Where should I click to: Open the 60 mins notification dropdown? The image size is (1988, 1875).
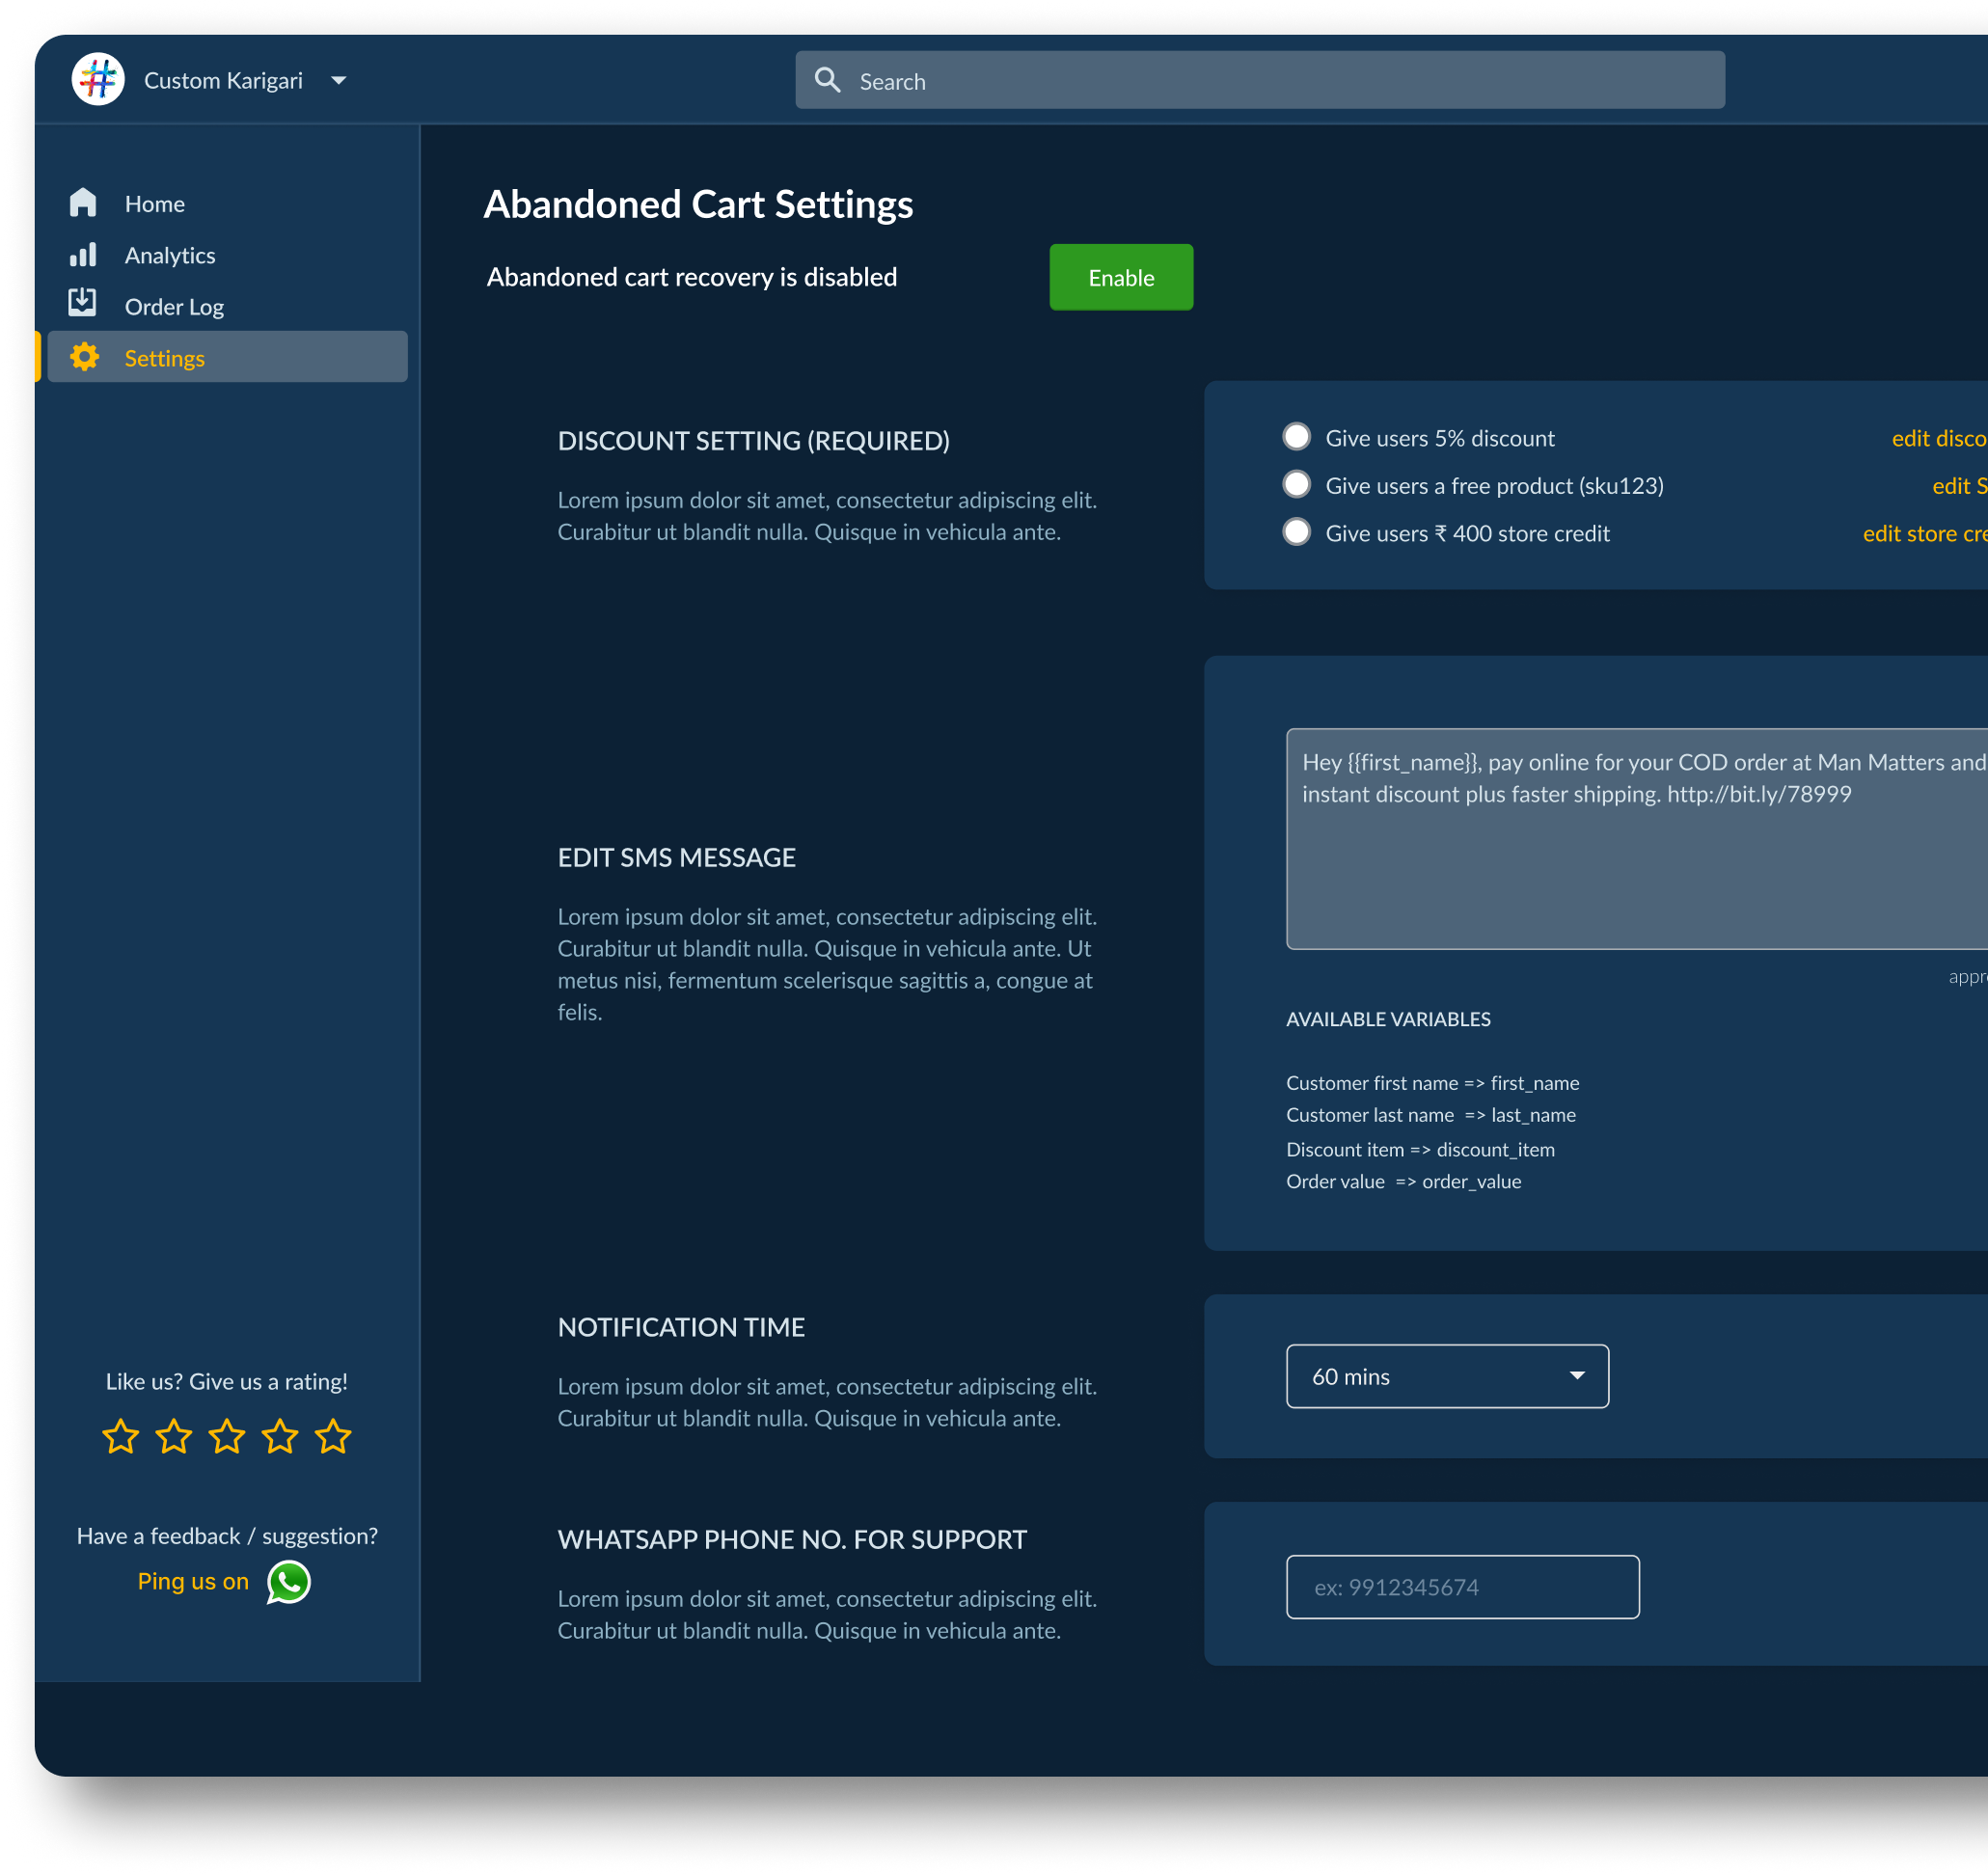pos(1446,1376)
